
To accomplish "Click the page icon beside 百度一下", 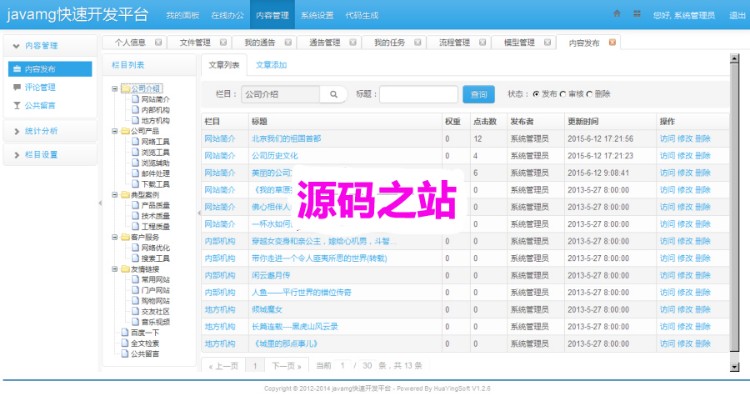I will [x=125, y=332].
